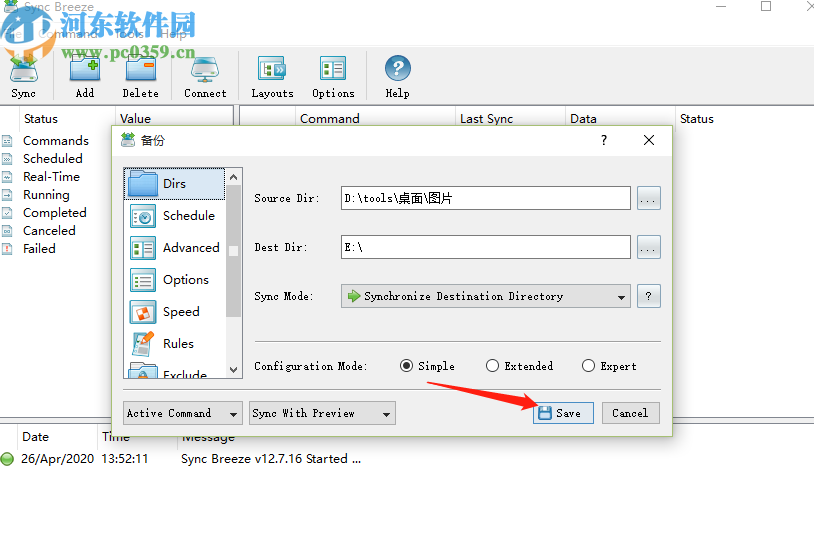Click the Dest Dir input field

pos(485,247)
